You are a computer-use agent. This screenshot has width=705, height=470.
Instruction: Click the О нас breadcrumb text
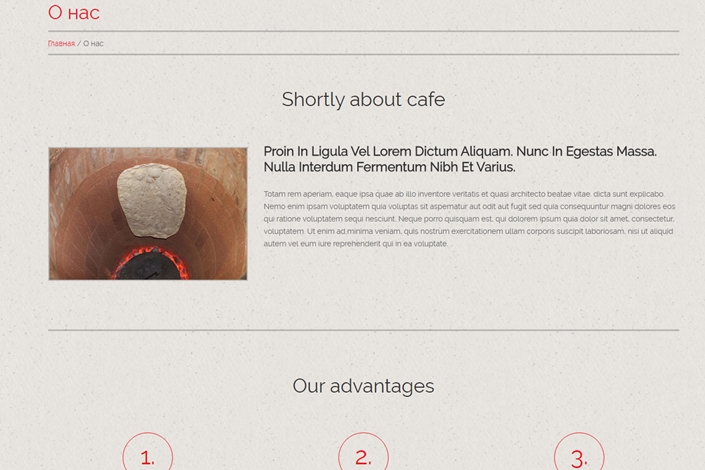pos(93,44)
